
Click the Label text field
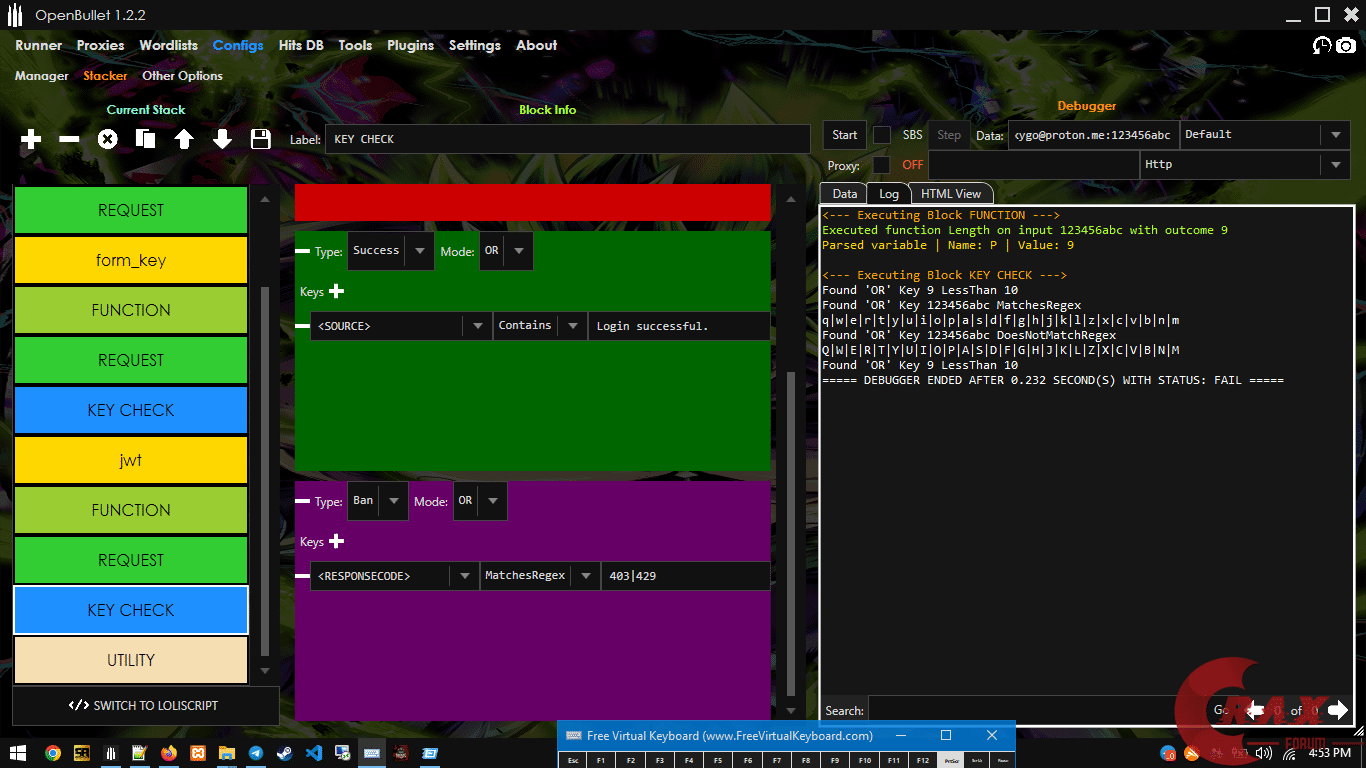(x=566, y=139)
